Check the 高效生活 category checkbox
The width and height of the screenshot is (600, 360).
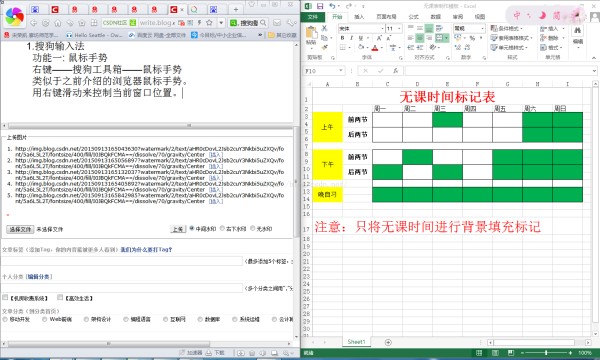point(60,297)
